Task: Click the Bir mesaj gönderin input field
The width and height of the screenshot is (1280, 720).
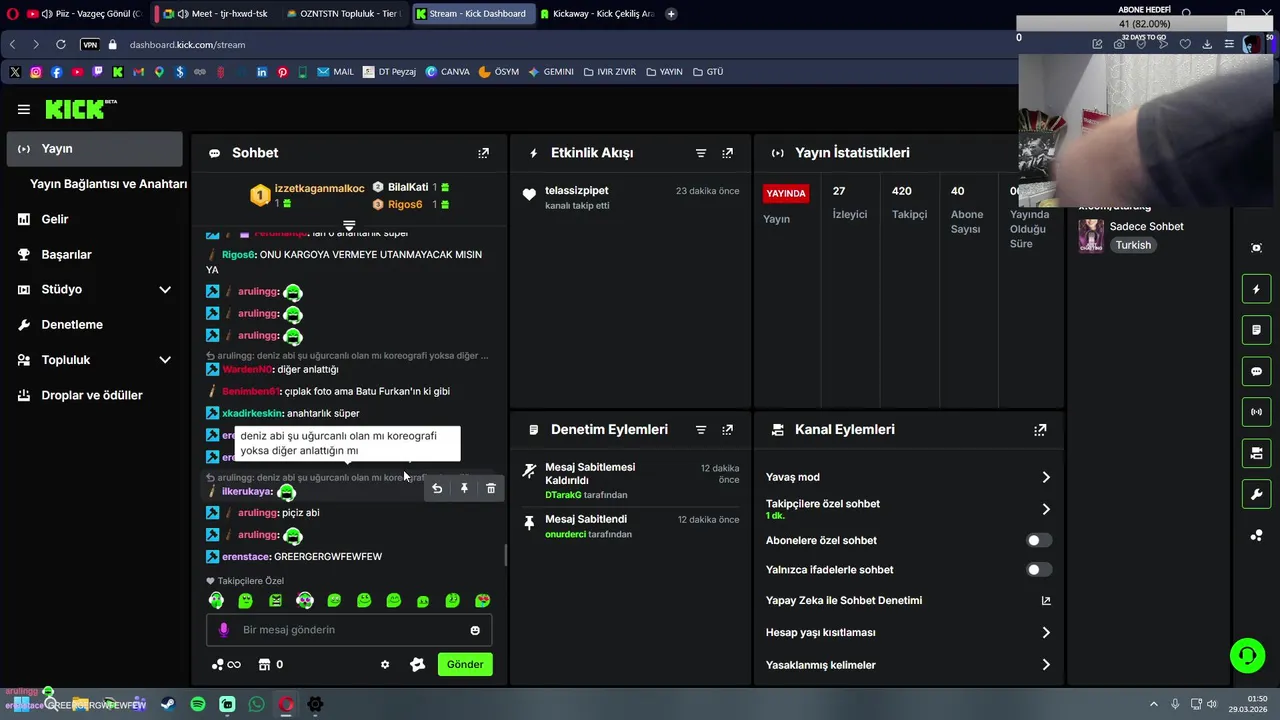Action: pyautogui.click(x=349, y=630)
